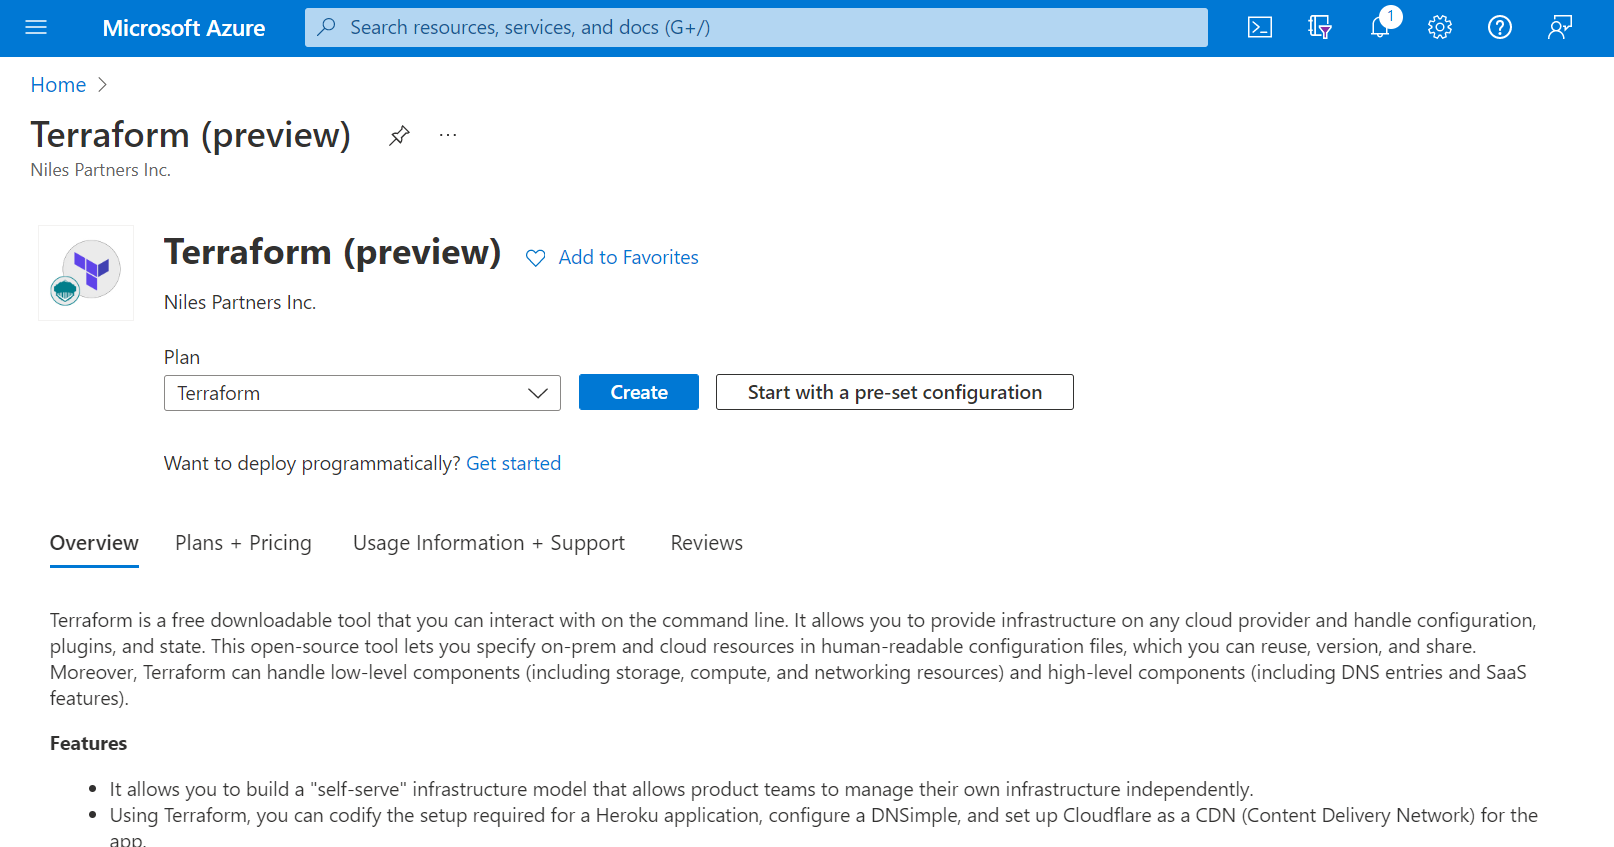Follow the Get started link

click(x=513, y=463)
